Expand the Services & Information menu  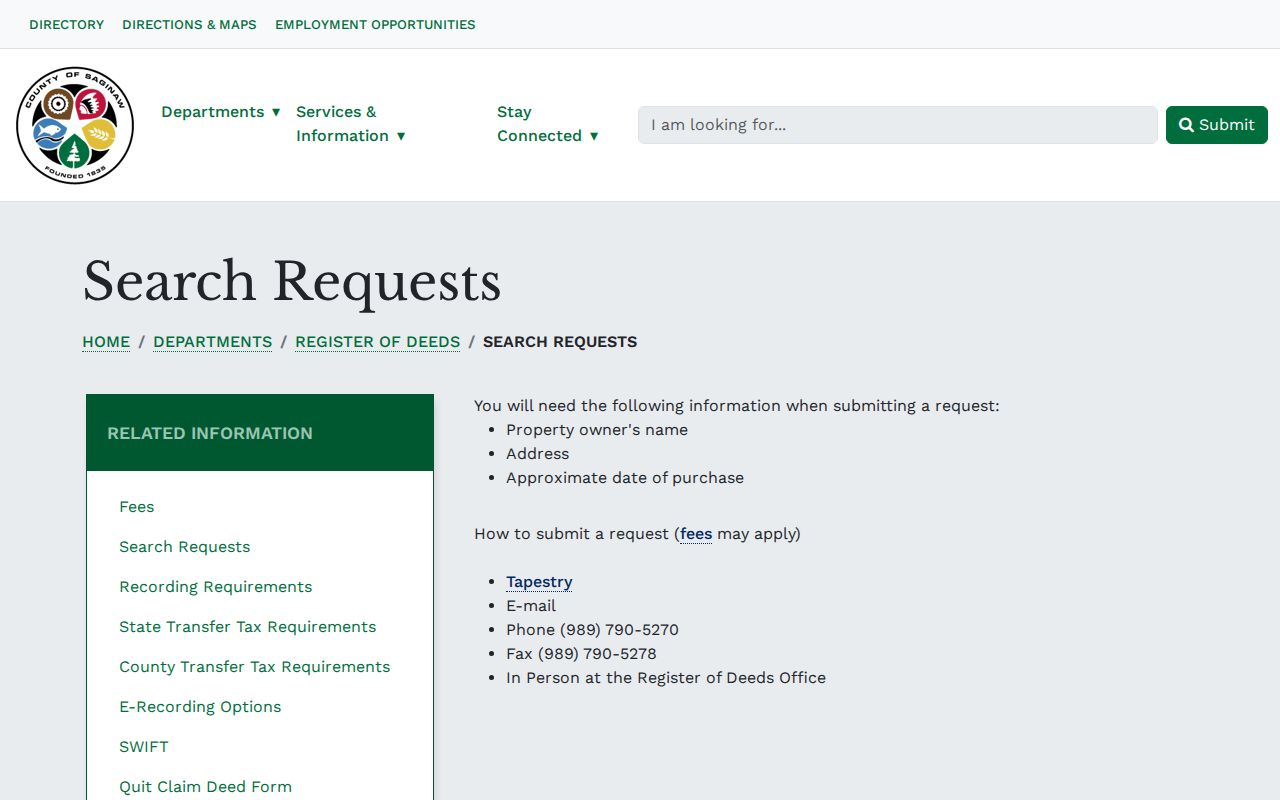pos(351,124)
